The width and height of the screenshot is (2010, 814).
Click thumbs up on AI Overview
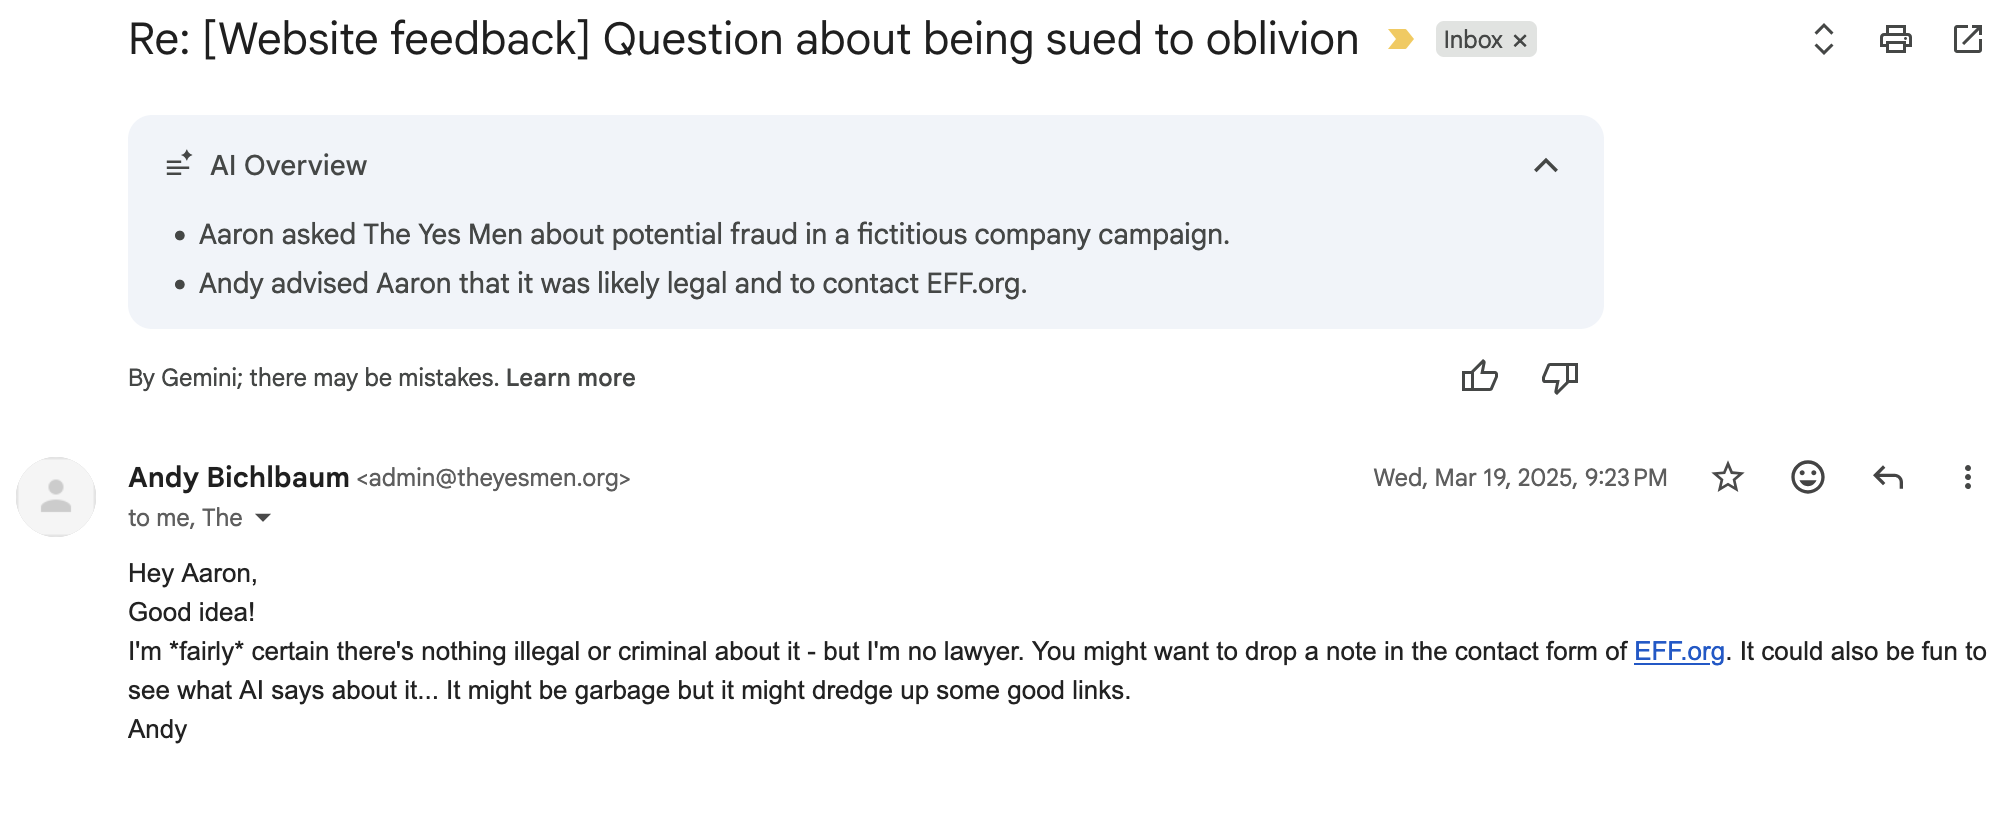click(1479, 377)
